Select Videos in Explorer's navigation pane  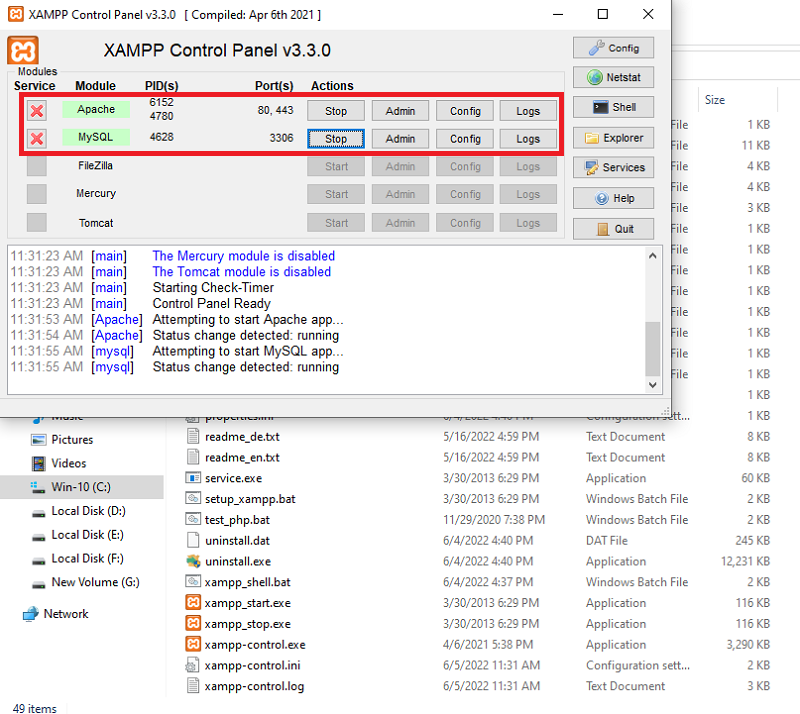tap(69, 463)
